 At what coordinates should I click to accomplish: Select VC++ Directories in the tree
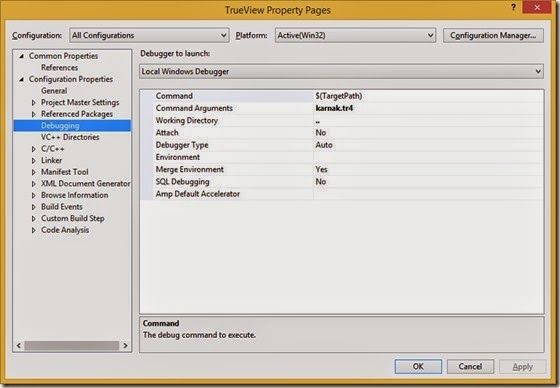click(x=70, y=137)
